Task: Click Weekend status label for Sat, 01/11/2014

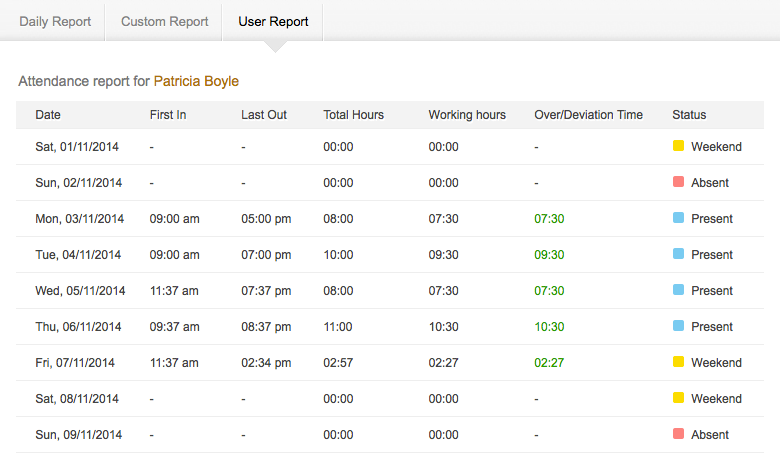Action: pyautogui.click(x=716, y=147)
